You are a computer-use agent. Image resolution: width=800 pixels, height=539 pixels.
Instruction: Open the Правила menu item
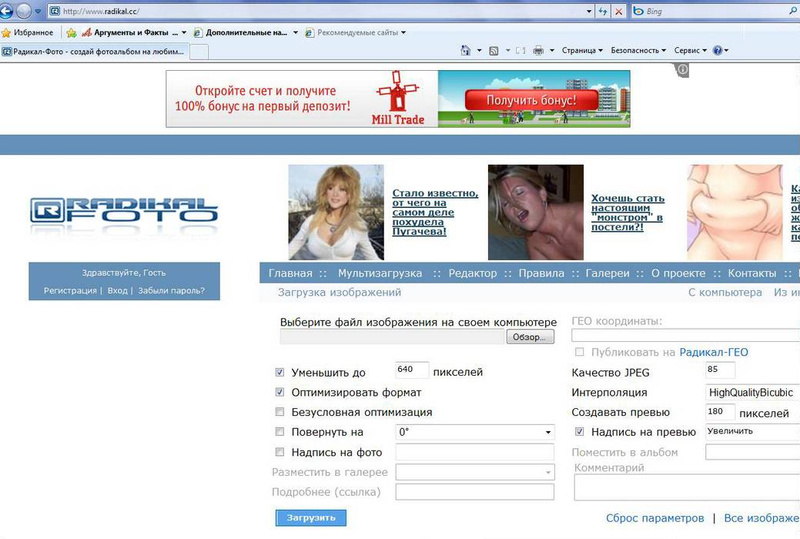tap(541, 273)
